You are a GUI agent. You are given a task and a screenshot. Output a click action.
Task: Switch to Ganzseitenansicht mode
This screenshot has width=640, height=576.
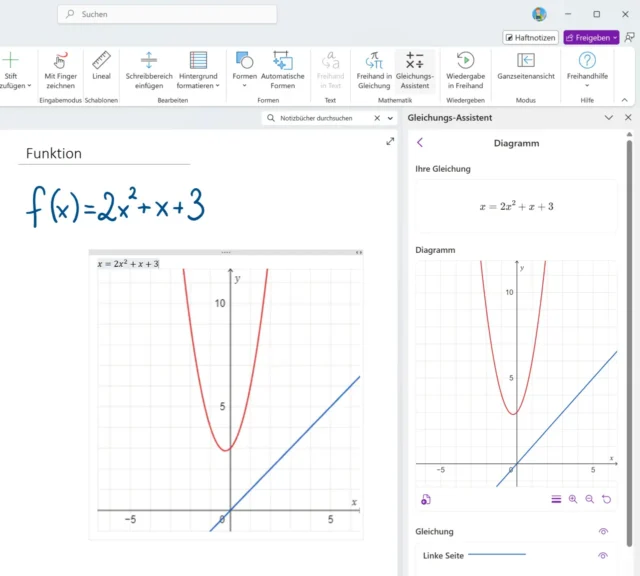click(525, 67)
